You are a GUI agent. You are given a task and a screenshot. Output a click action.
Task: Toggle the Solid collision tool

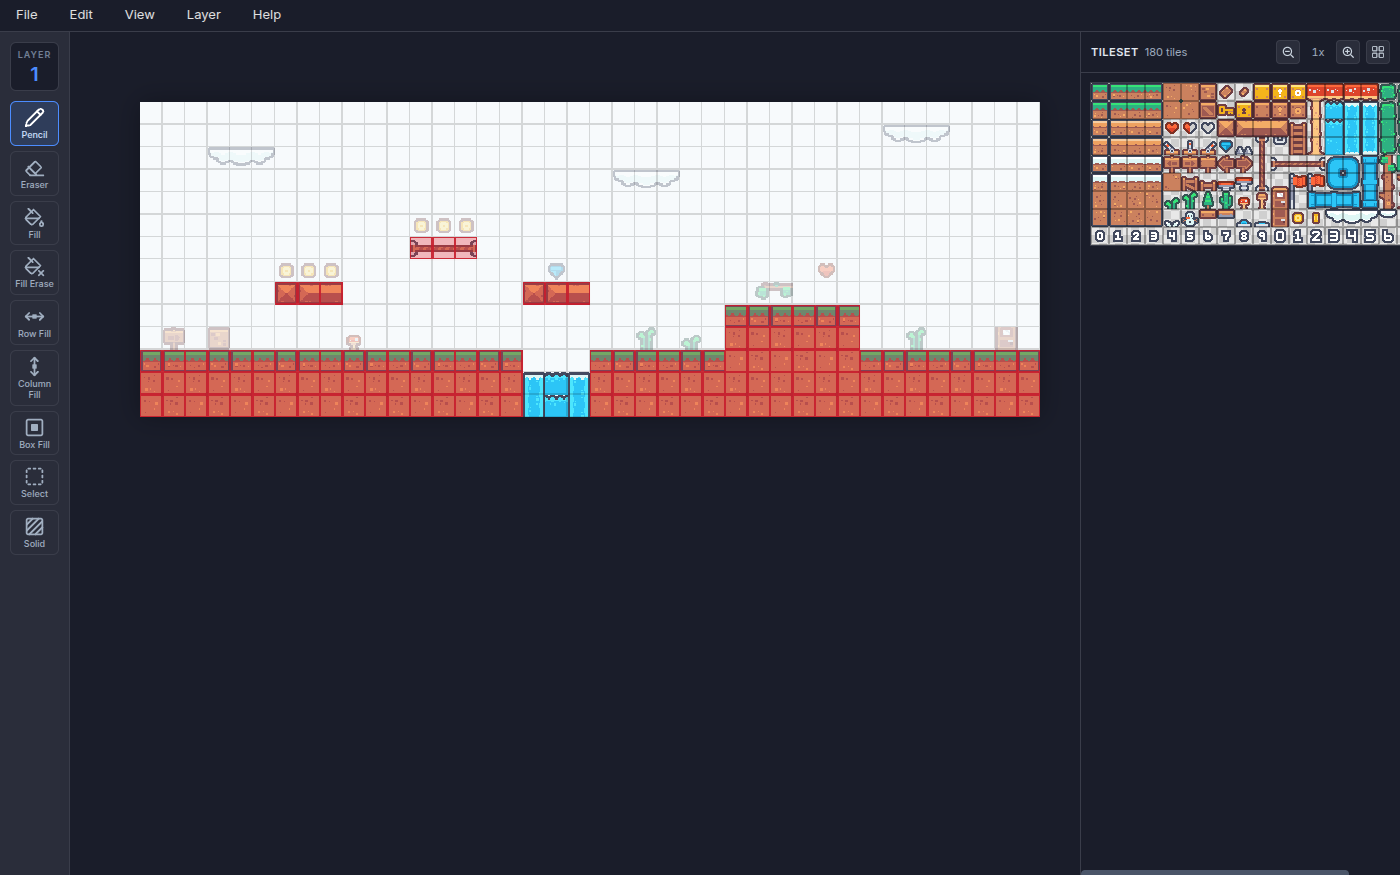[34, 533]
